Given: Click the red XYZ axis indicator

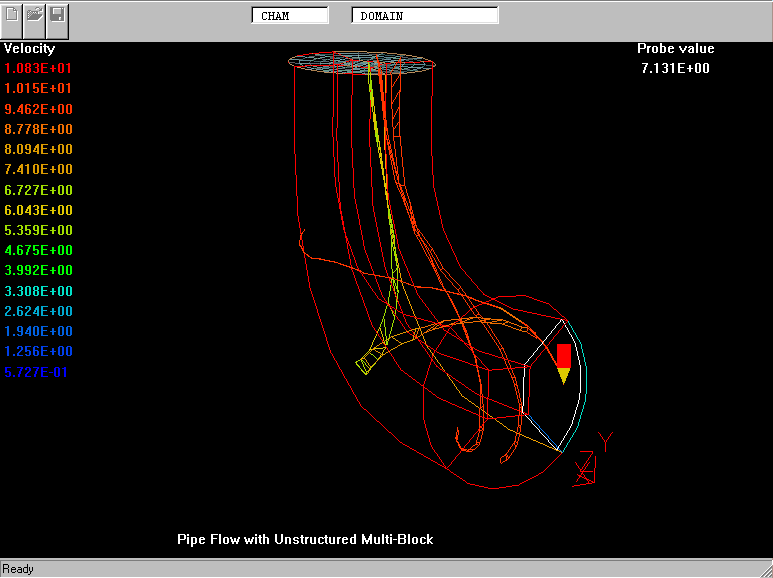Looking at the screenshot, I should (584, 468).
